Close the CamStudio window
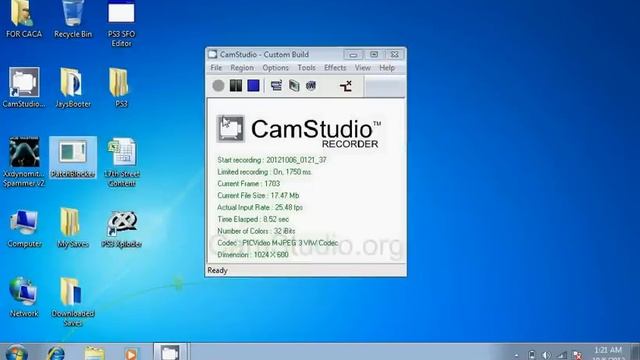The image size is (640, 360). 394,54
